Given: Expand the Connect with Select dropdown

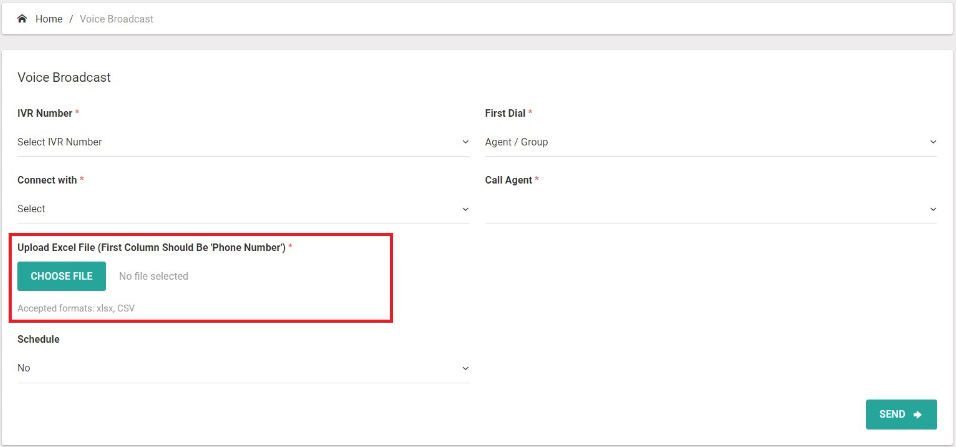Looking at the screenshot, I should click(x=240, y=209).
